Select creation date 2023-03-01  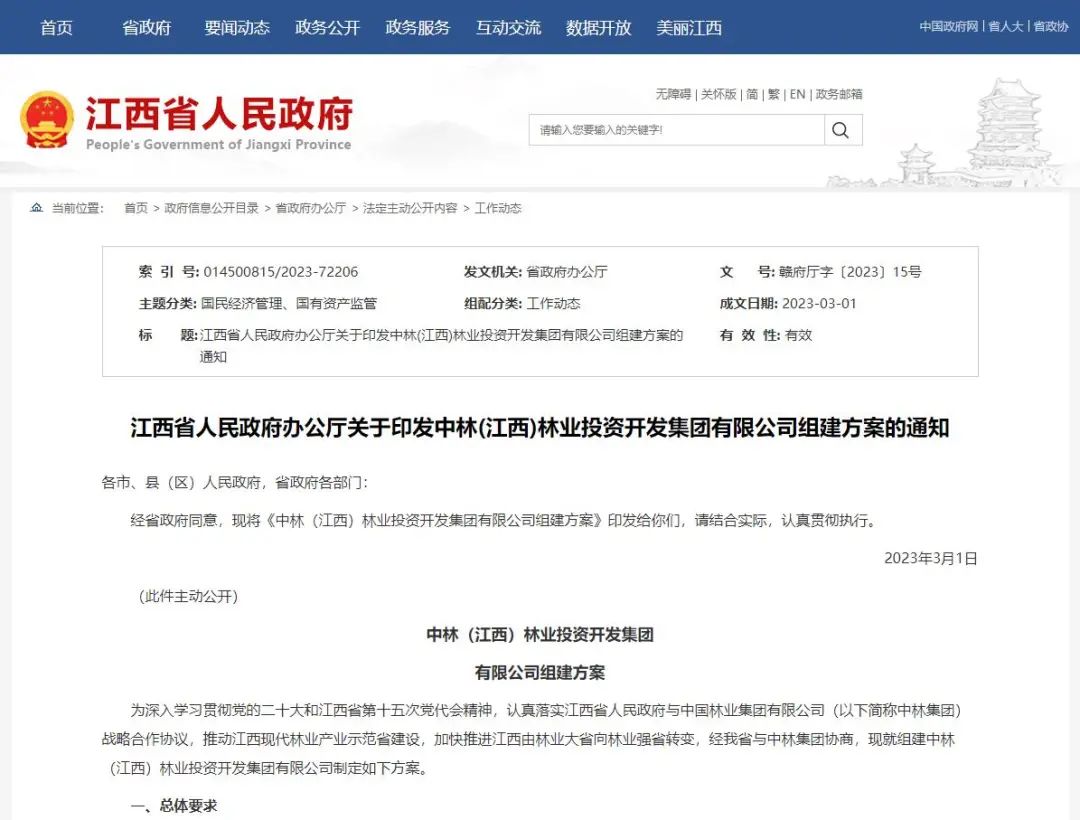pyautogui.click(x=820, y=304)
